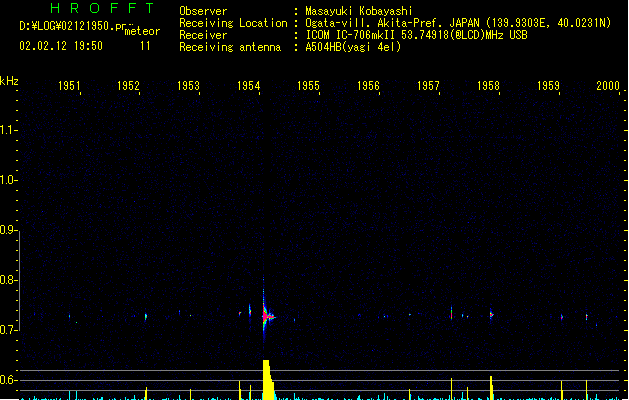Click the 1953 time axis marker
Screen dimensions: 629x400
(188, 85)
